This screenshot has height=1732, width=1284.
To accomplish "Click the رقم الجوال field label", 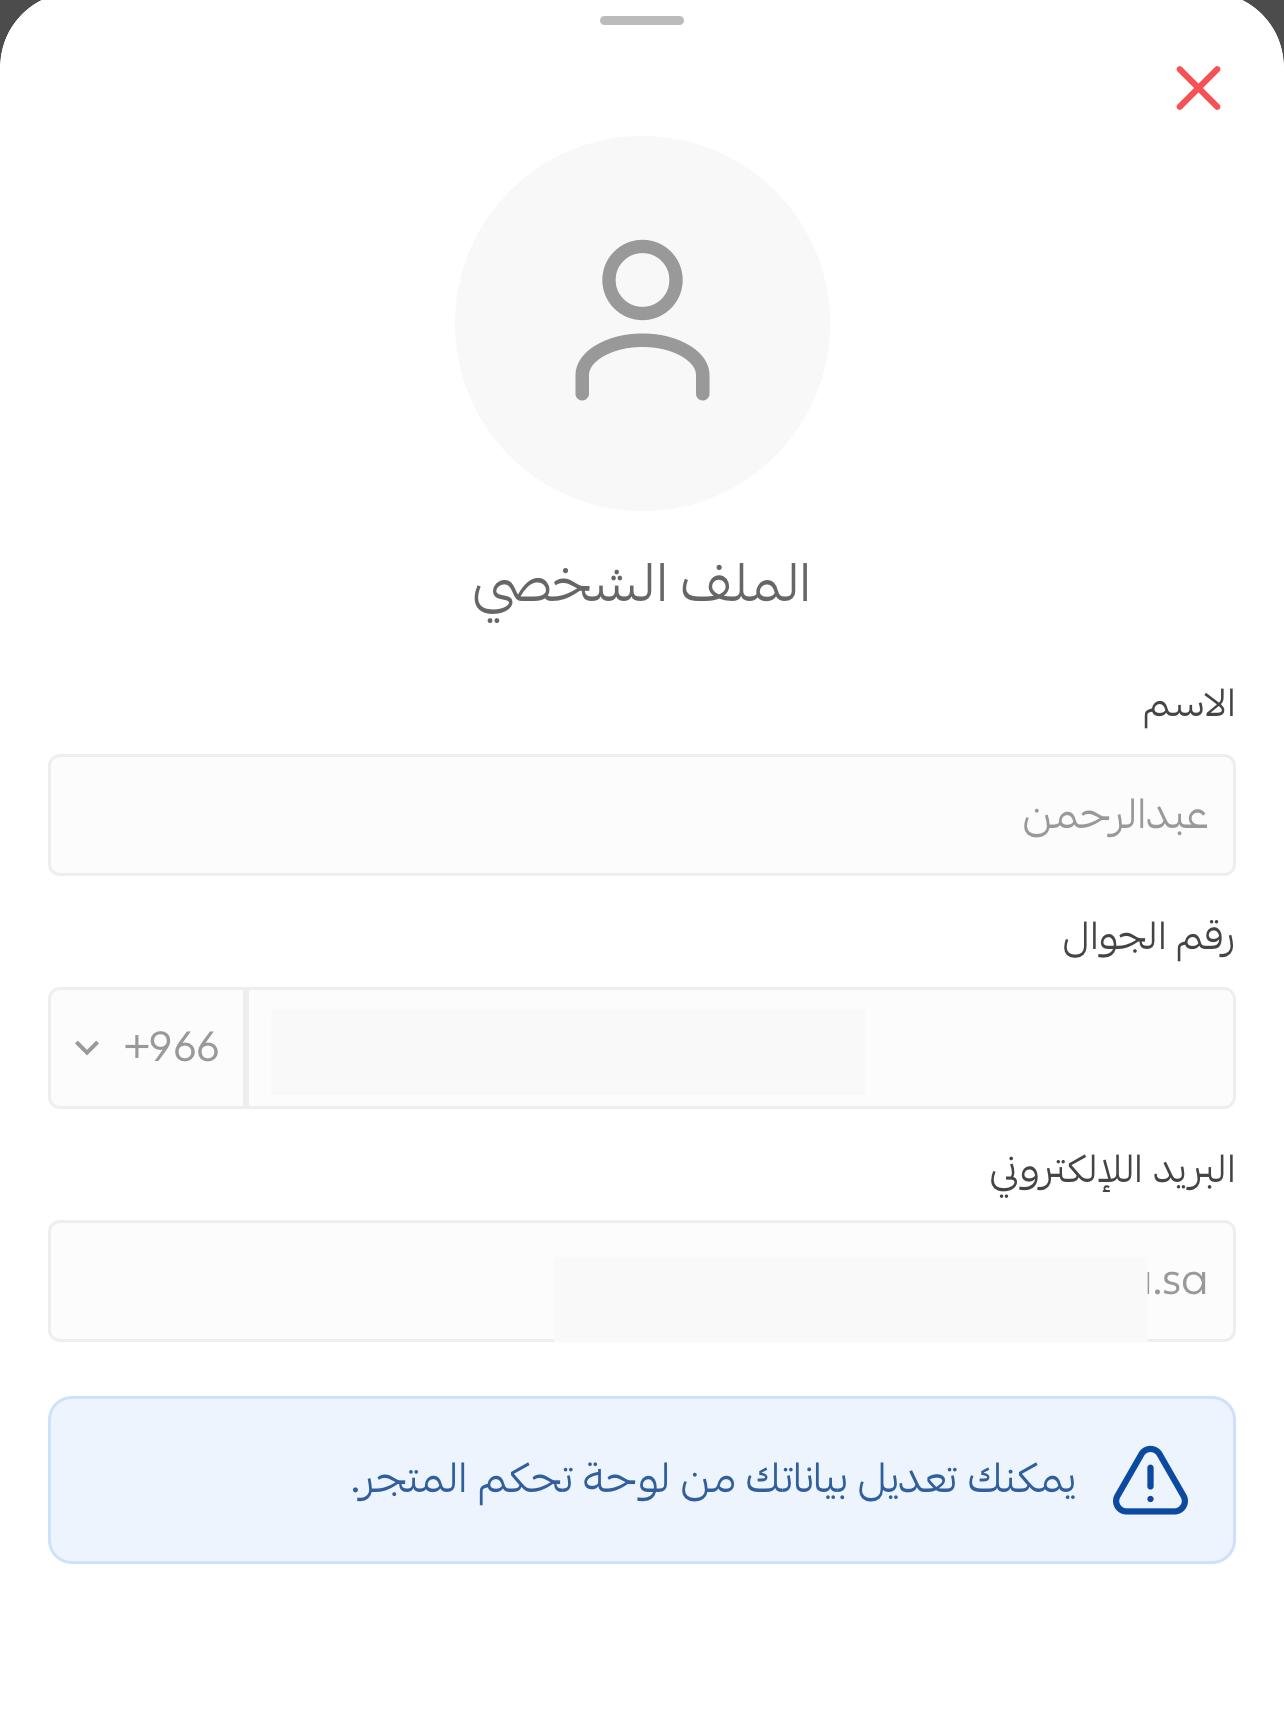I will (x=1148, y=939).
